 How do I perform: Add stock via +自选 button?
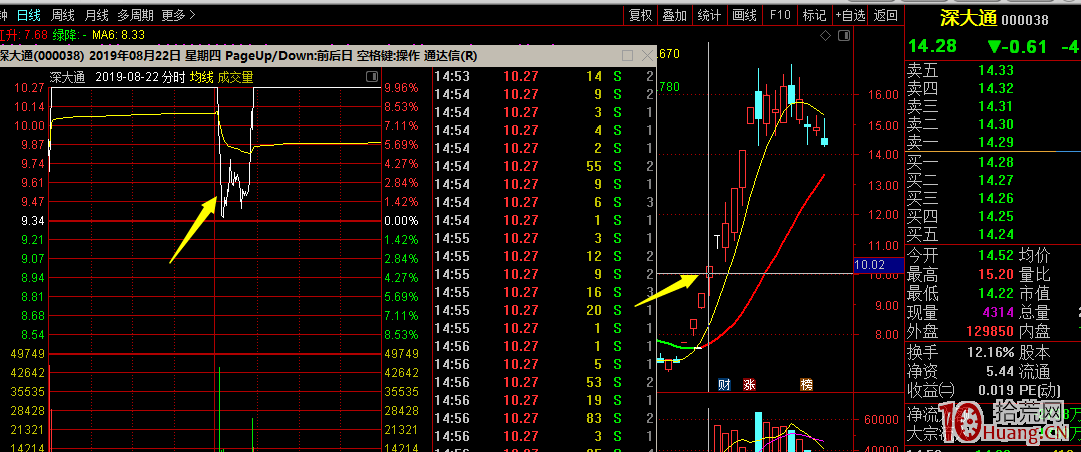(850, 14)
